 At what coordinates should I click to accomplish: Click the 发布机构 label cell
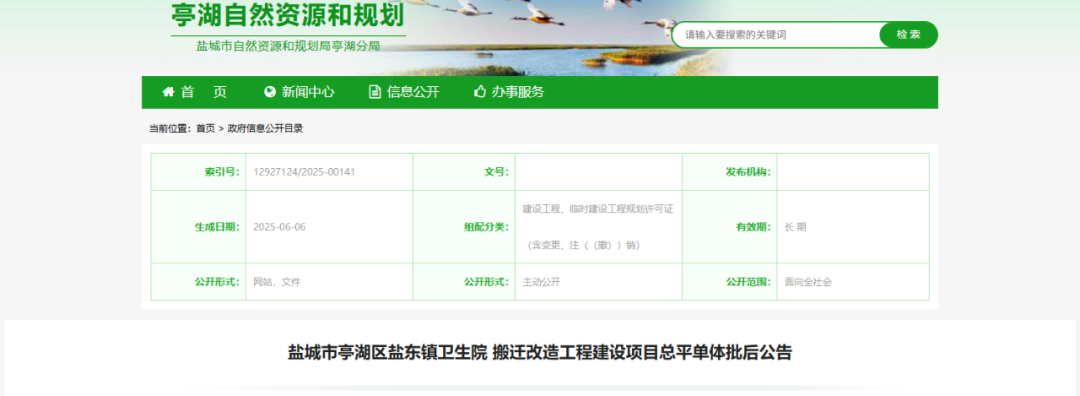[x=730, y=172]
